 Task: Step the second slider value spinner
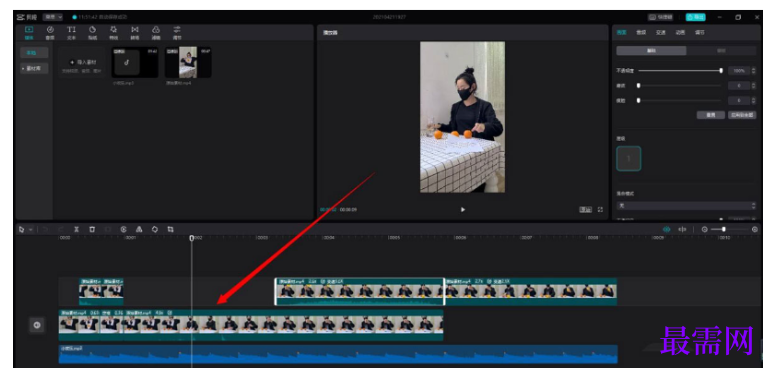pyautogui.click(x=754, y=86)
